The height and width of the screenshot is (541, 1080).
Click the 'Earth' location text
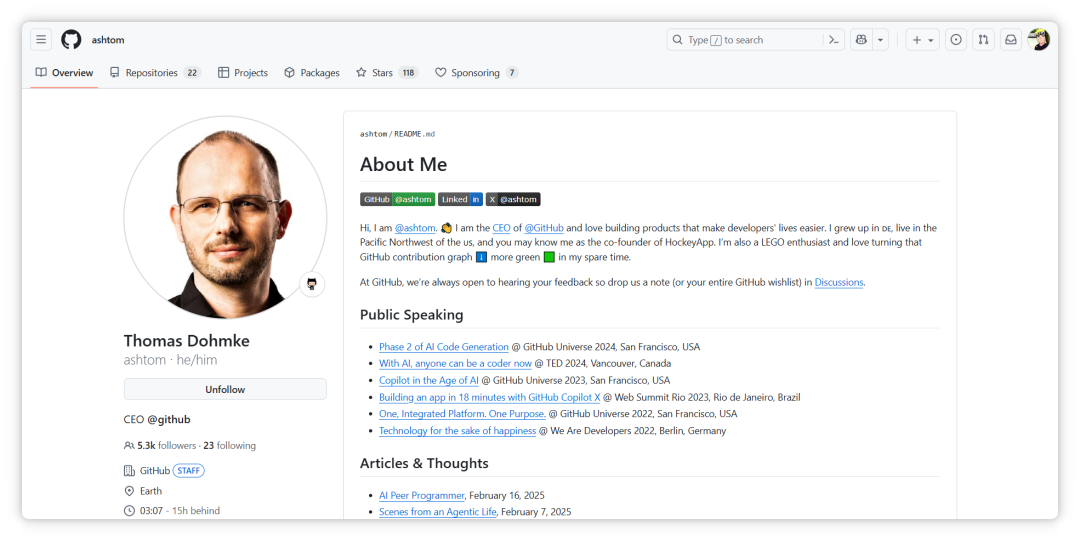click(x=151, y=491)
